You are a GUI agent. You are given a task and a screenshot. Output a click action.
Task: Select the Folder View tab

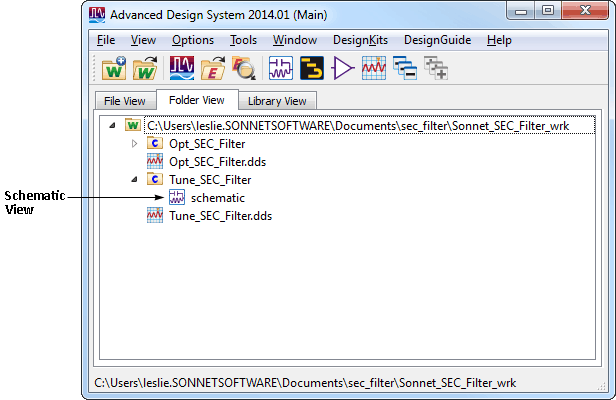coord(197,100)
